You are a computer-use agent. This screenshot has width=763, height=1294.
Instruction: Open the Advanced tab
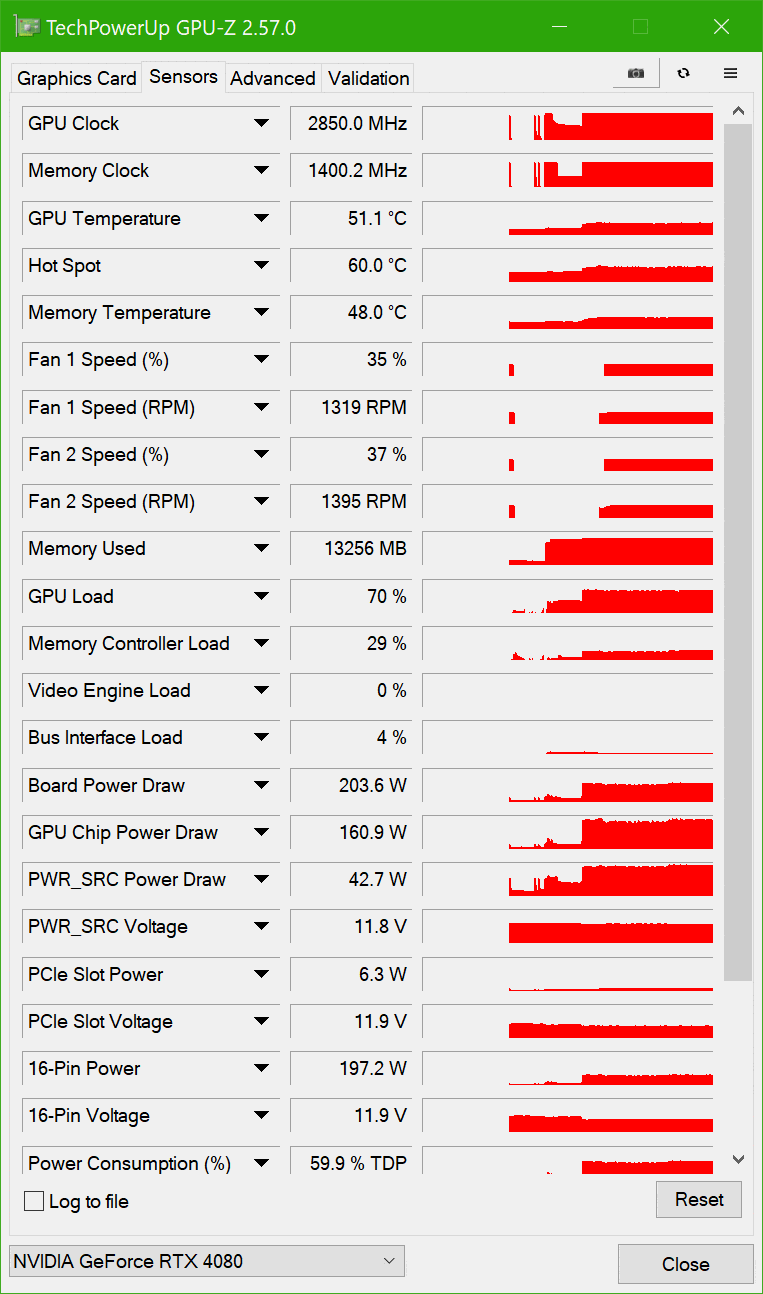click(272, 78)
